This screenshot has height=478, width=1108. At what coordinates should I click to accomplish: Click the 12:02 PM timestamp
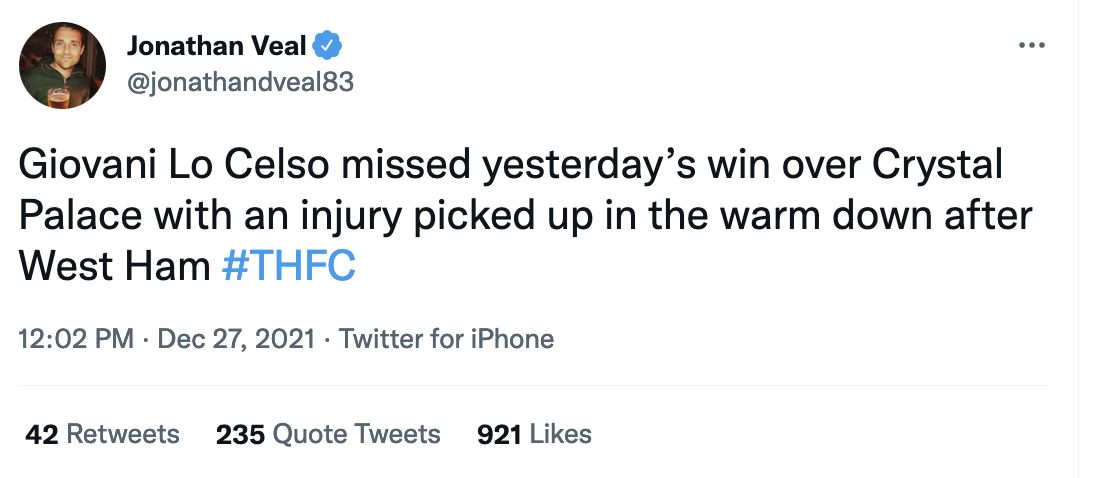coord(76,339)
